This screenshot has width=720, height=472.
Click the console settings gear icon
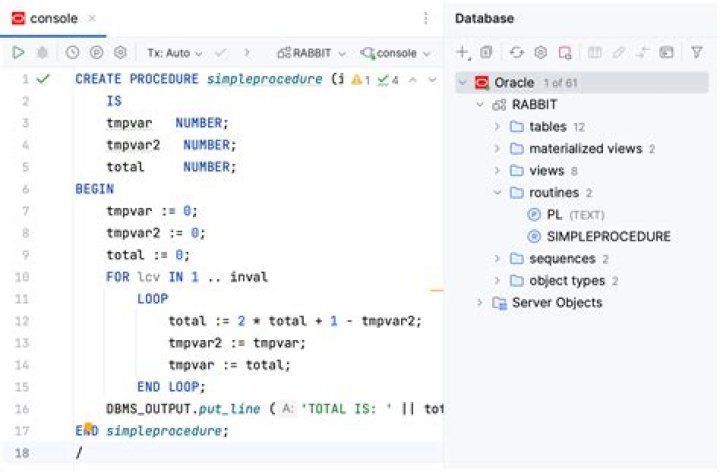(120, 52)
